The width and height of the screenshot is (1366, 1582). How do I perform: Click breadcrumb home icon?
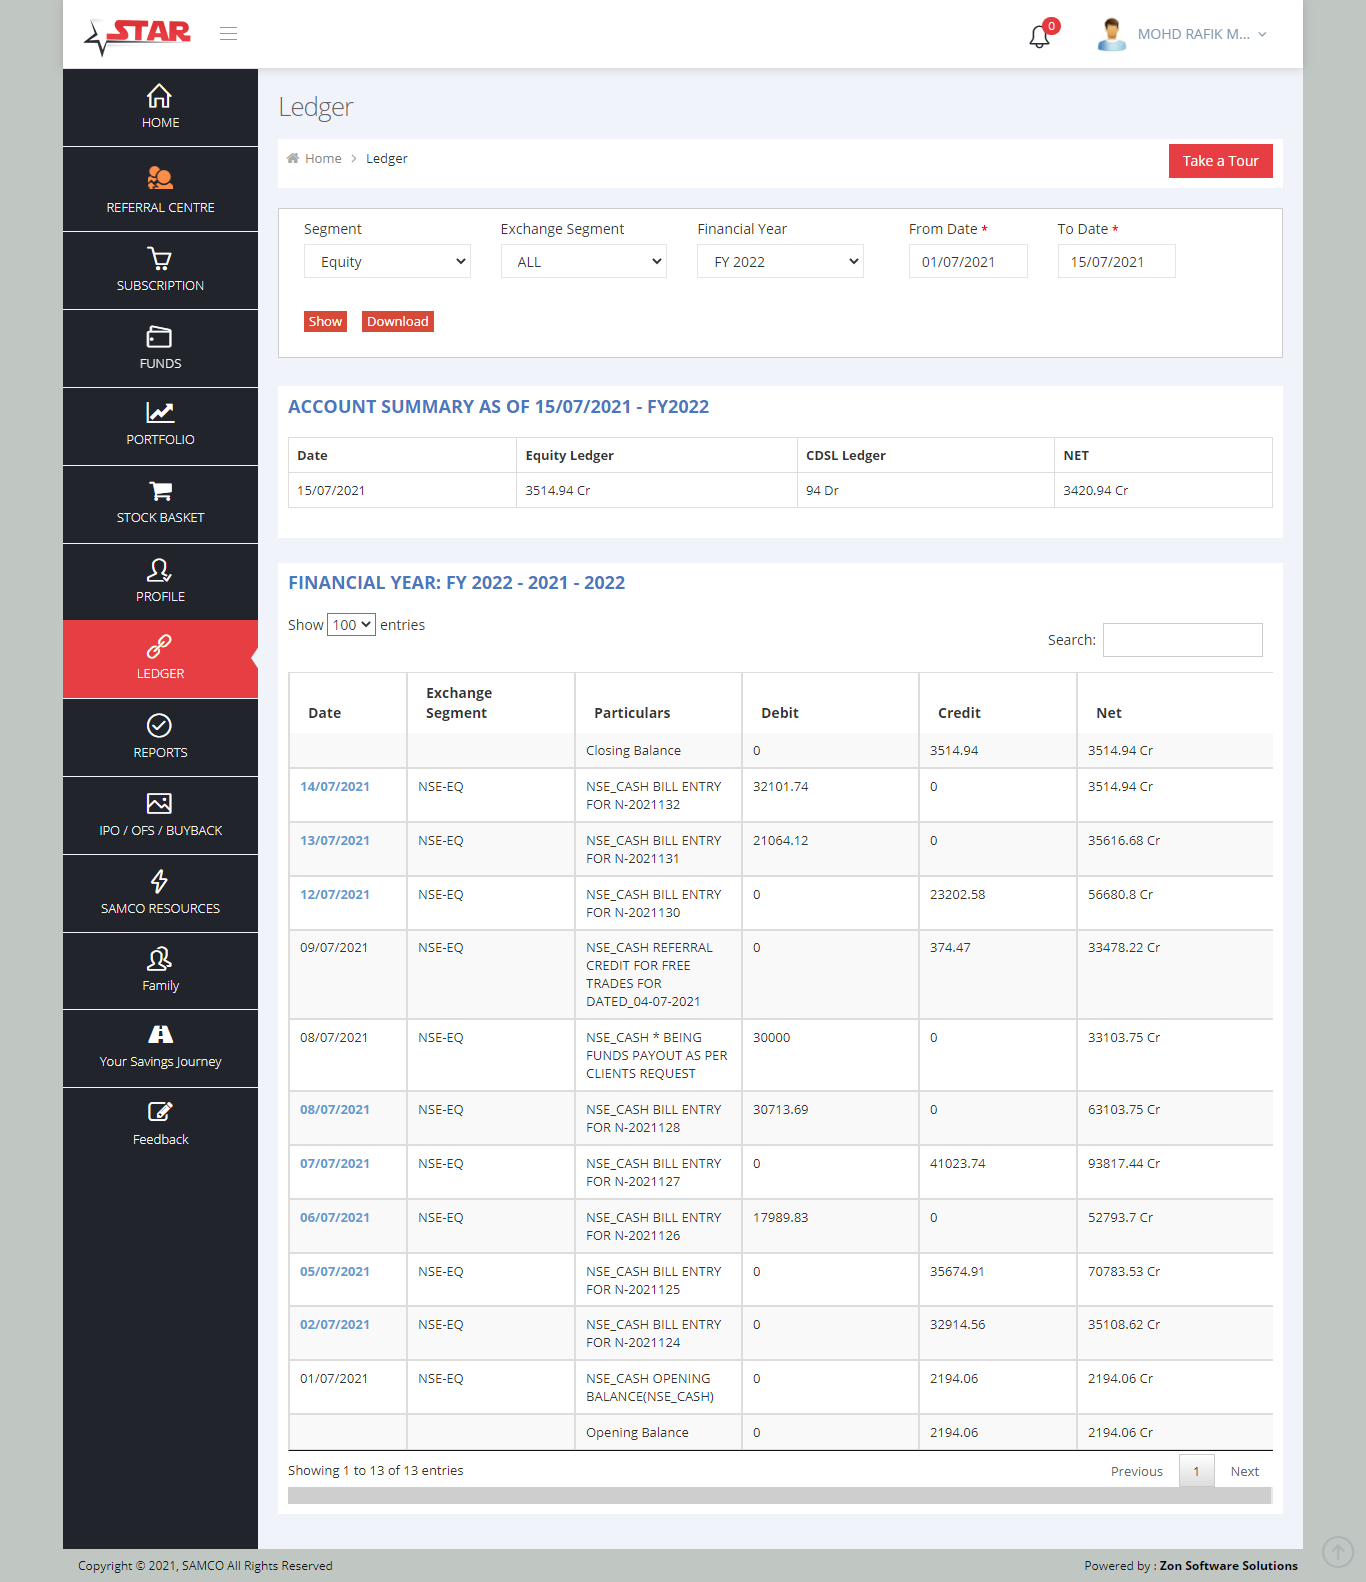tap(293, 158)
